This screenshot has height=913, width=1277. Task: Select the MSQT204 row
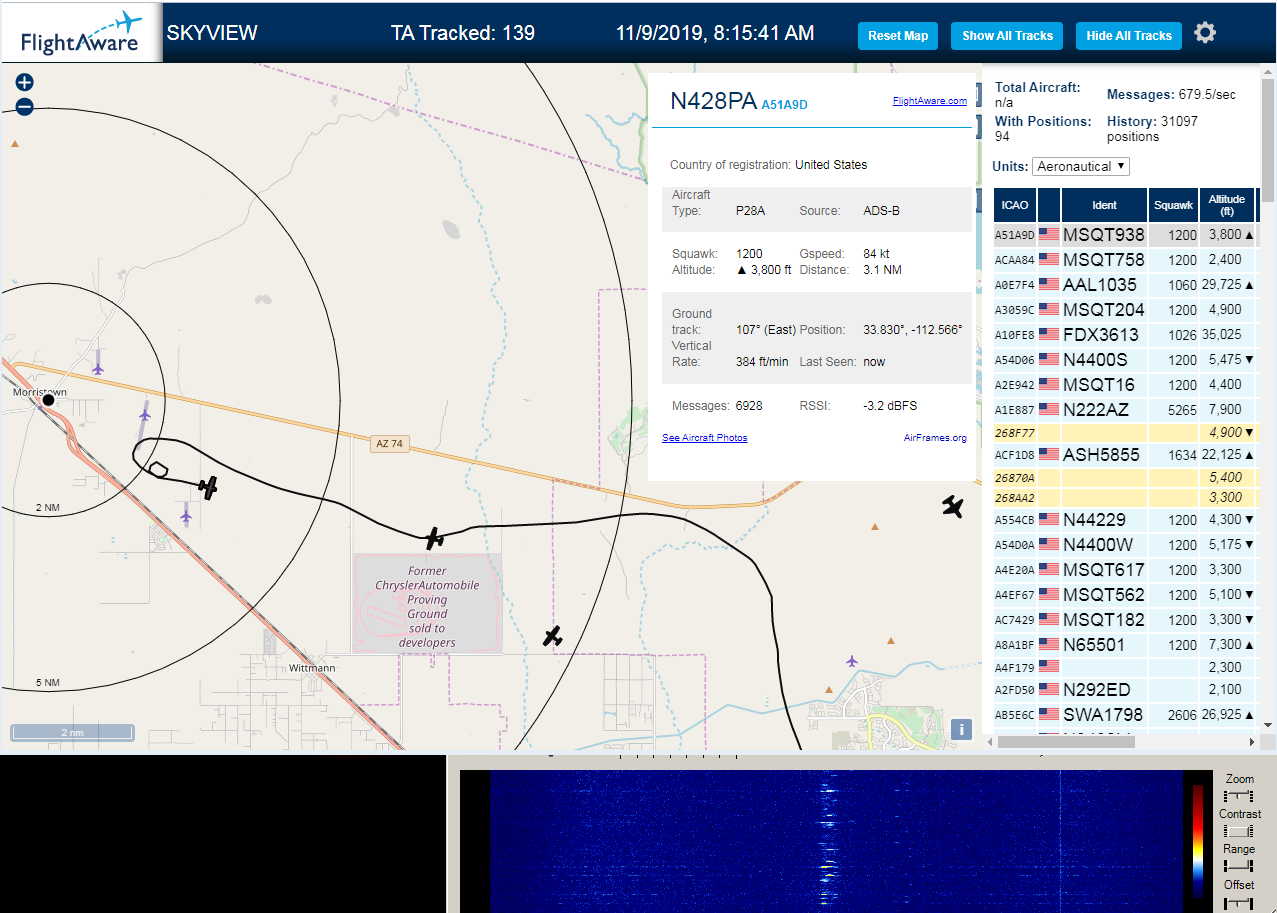(x=1125, y=310)
